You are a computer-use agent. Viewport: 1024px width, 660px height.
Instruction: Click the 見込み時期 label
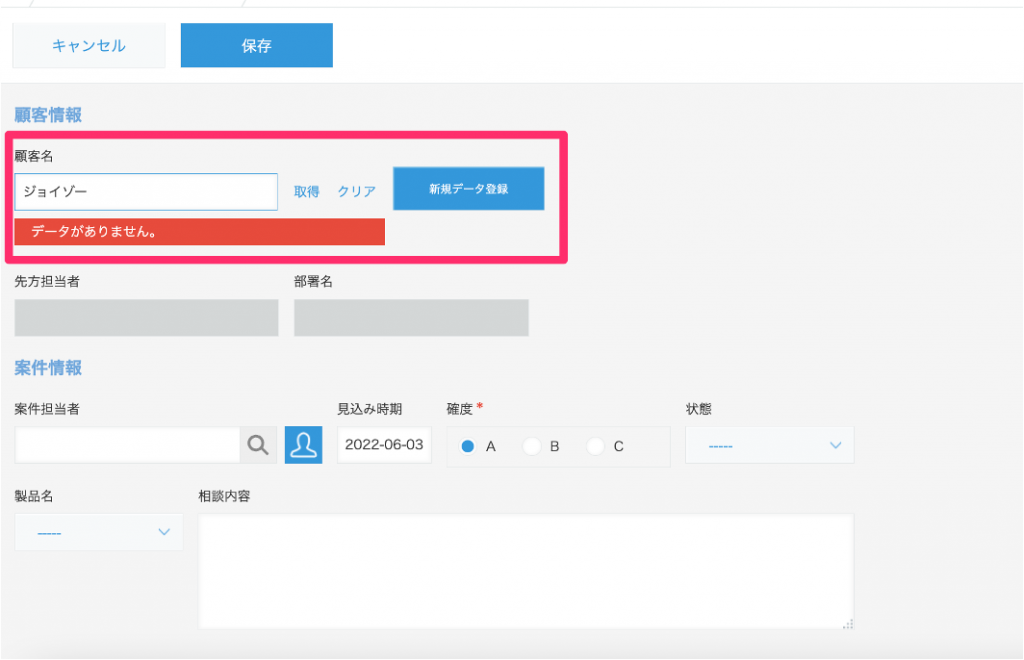pyautogui.click(x=370, y=409)
